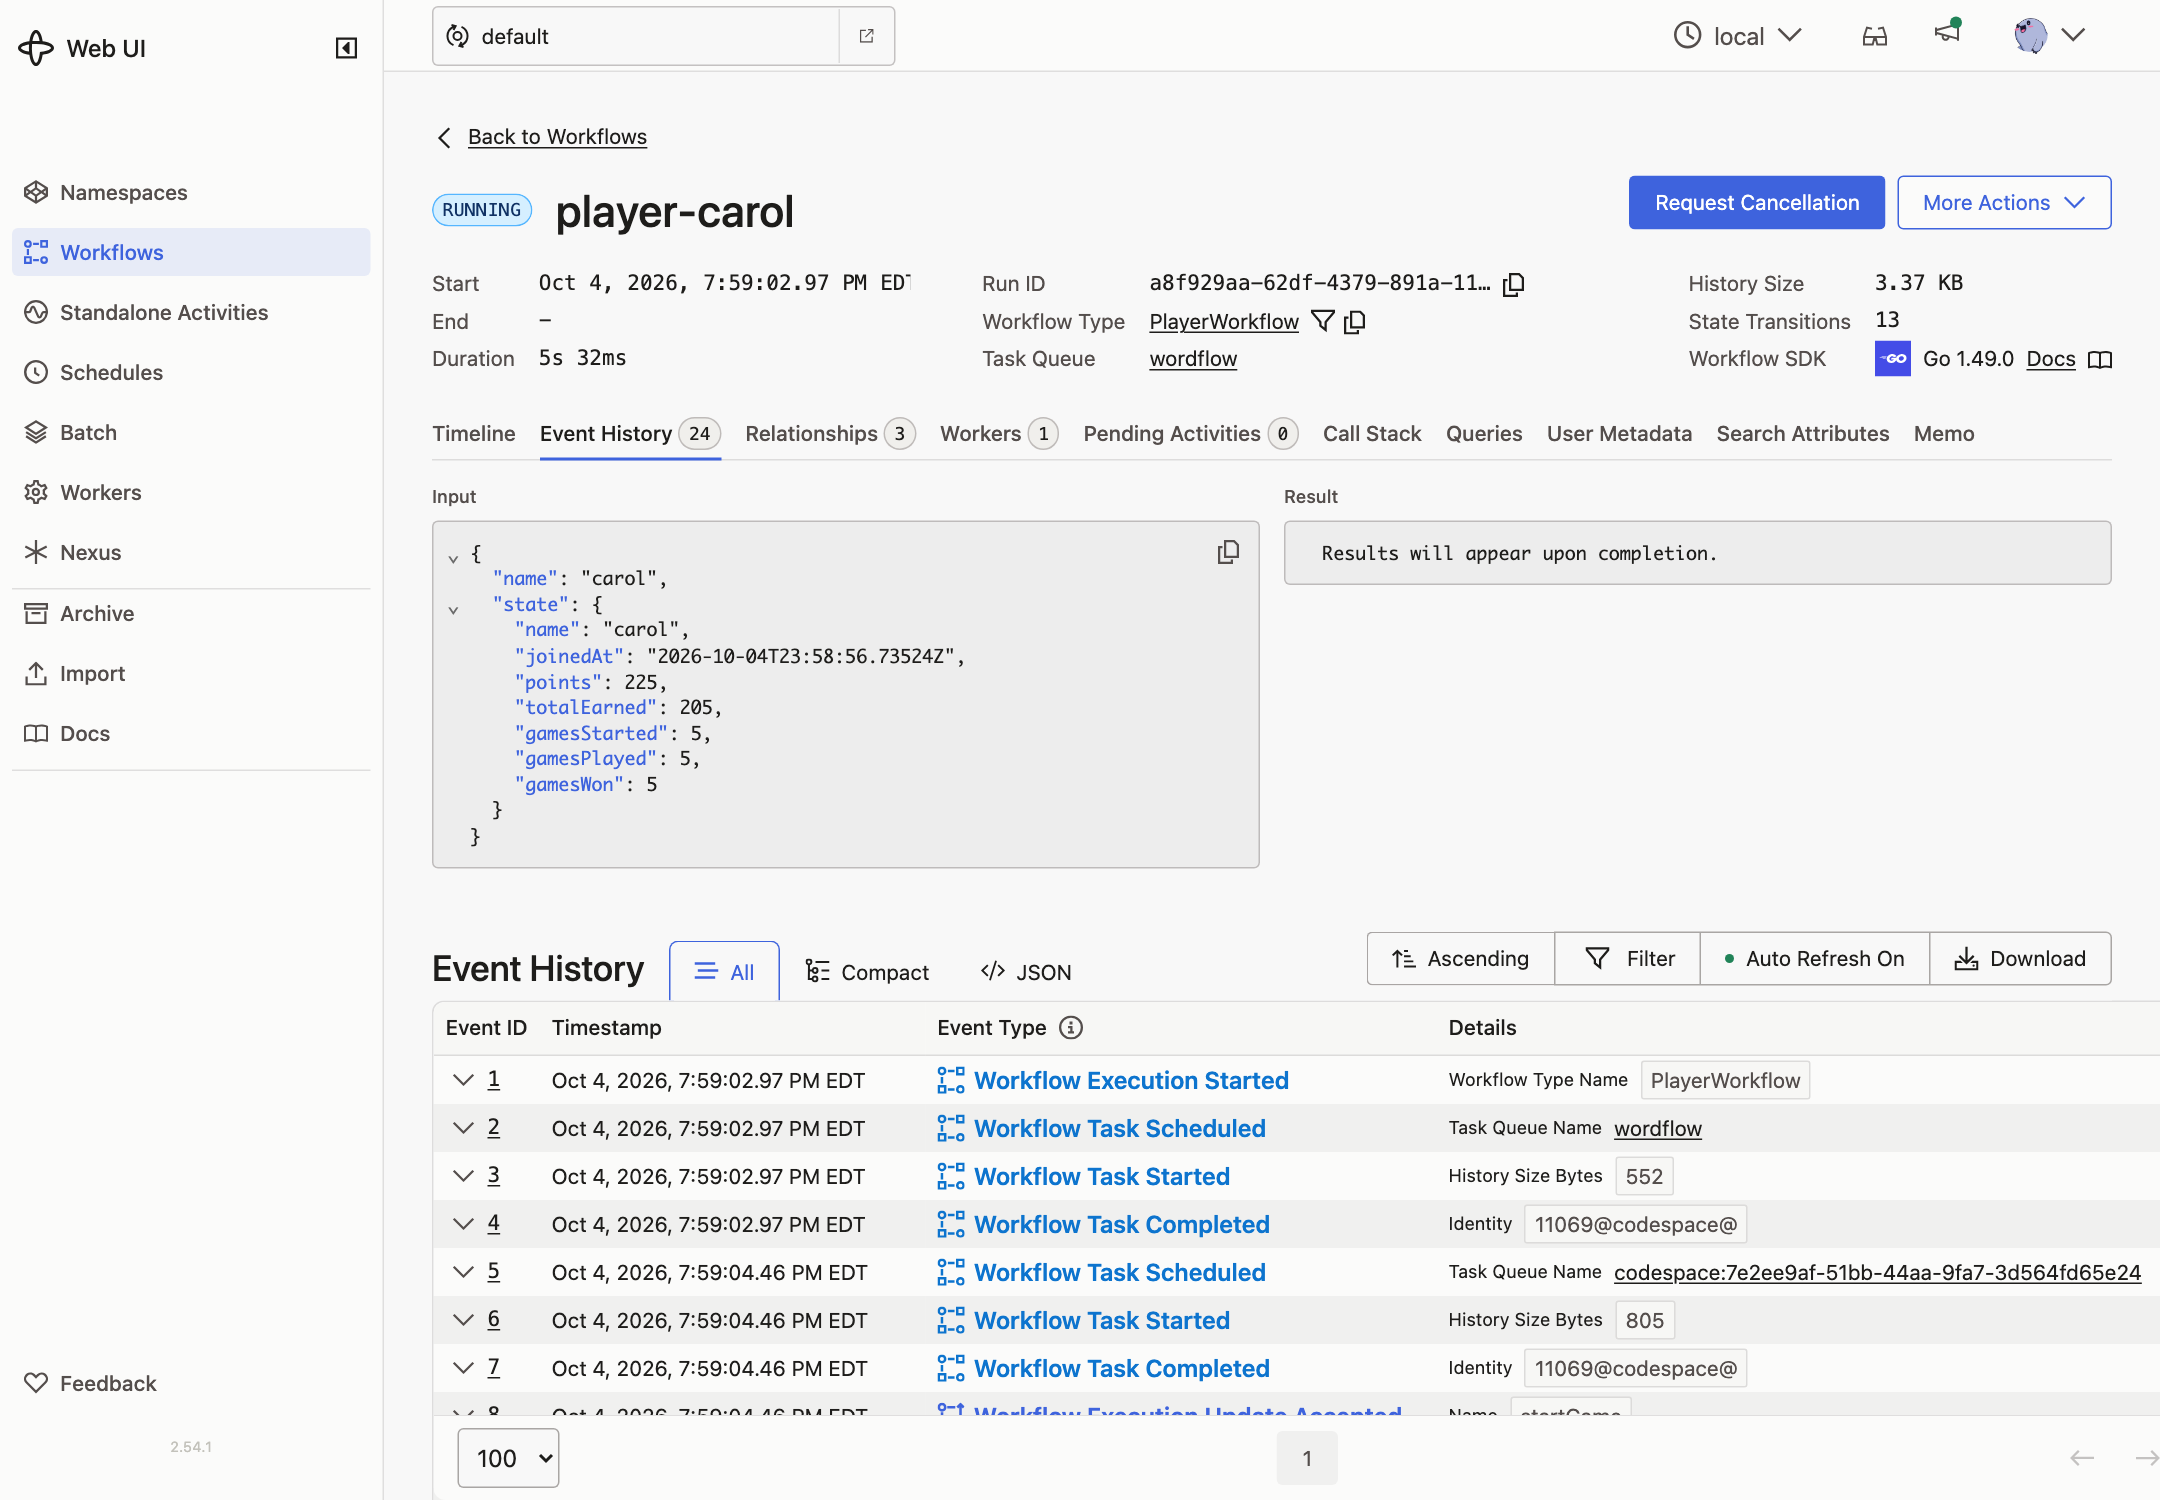
Task: Show Event Type info icon
Action: 1071,1027
